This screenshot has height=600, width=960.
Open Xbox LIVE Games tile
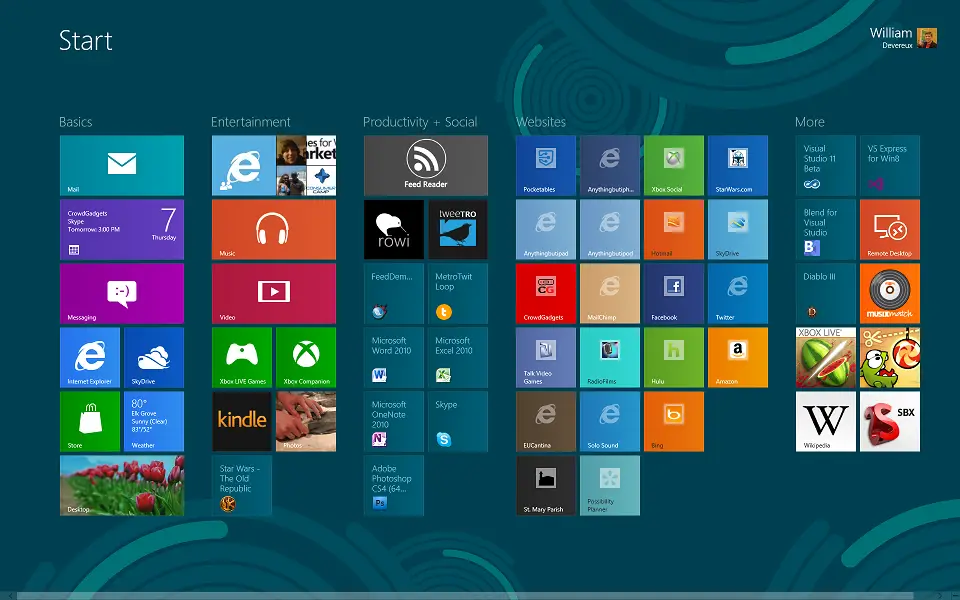pos(242,358)
